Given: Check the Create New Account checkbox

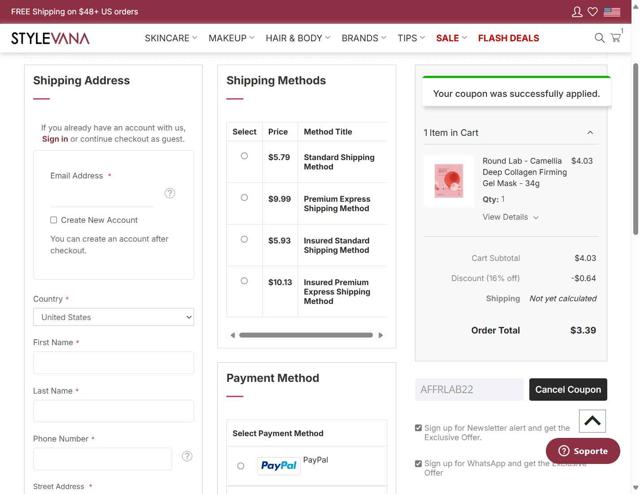Looking at the screenshot, I should coord(53,220).
